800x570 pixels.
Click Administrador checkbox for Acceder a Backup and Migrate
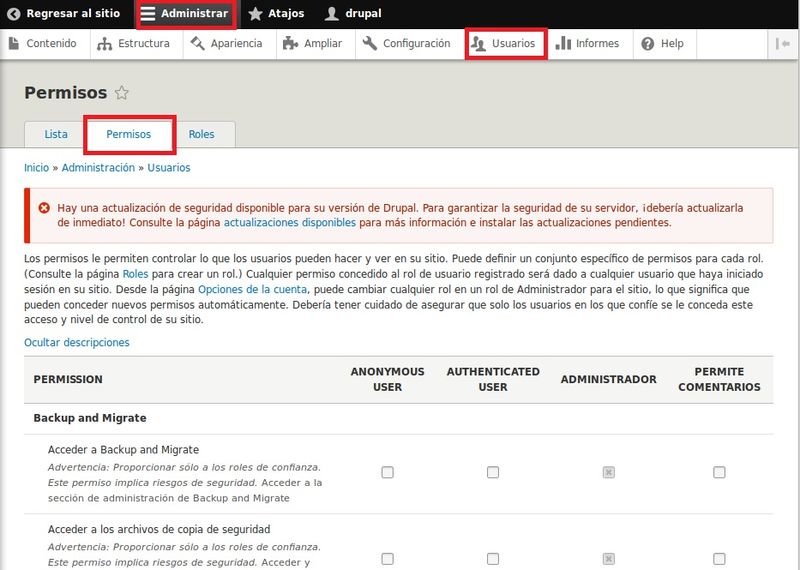pyautogui.click(x=609, y=472)
